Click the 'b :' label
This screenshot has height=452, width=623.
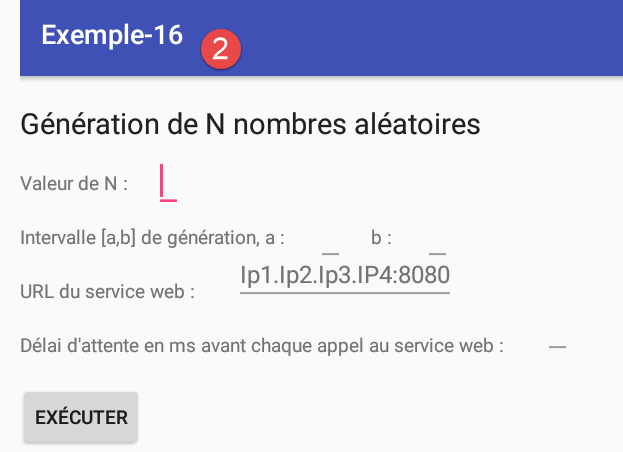click(381, 238)
